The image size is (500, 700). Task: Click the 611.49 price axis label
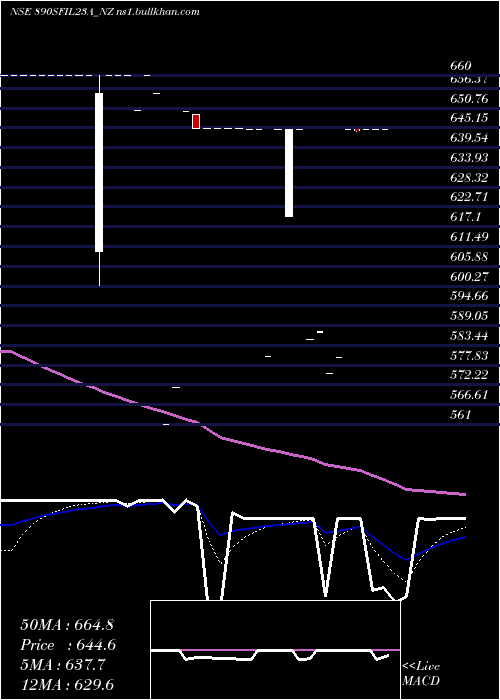point(469,237)
